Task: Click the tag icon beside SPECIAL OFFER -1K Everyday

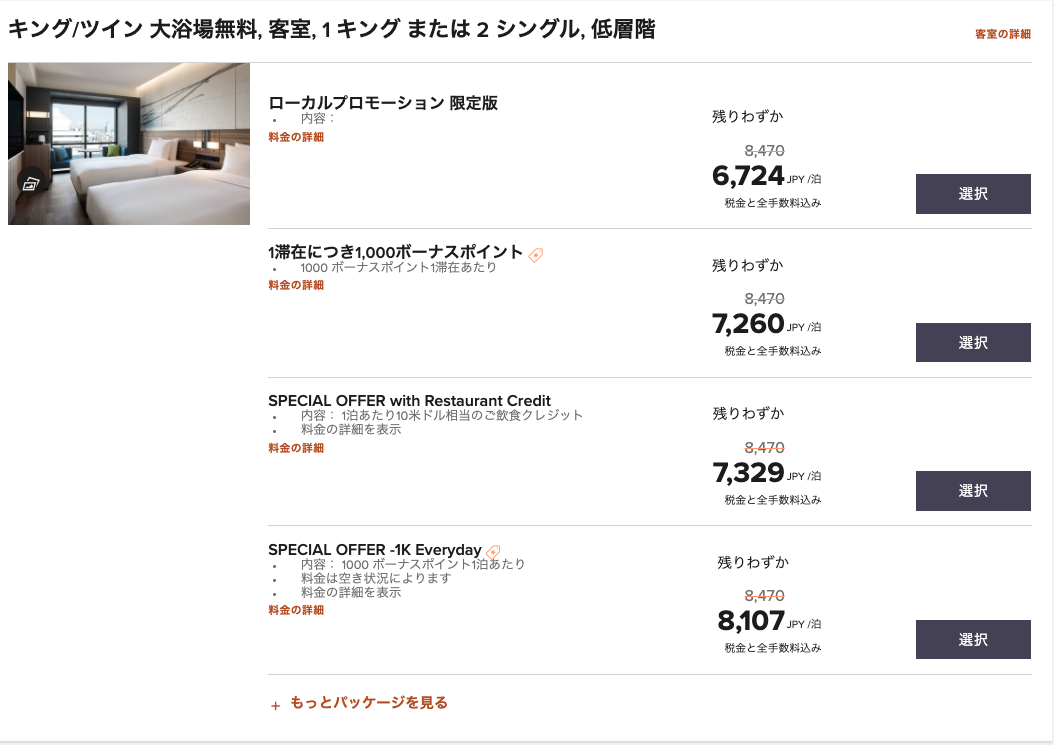Action: (x=492, y=549)
